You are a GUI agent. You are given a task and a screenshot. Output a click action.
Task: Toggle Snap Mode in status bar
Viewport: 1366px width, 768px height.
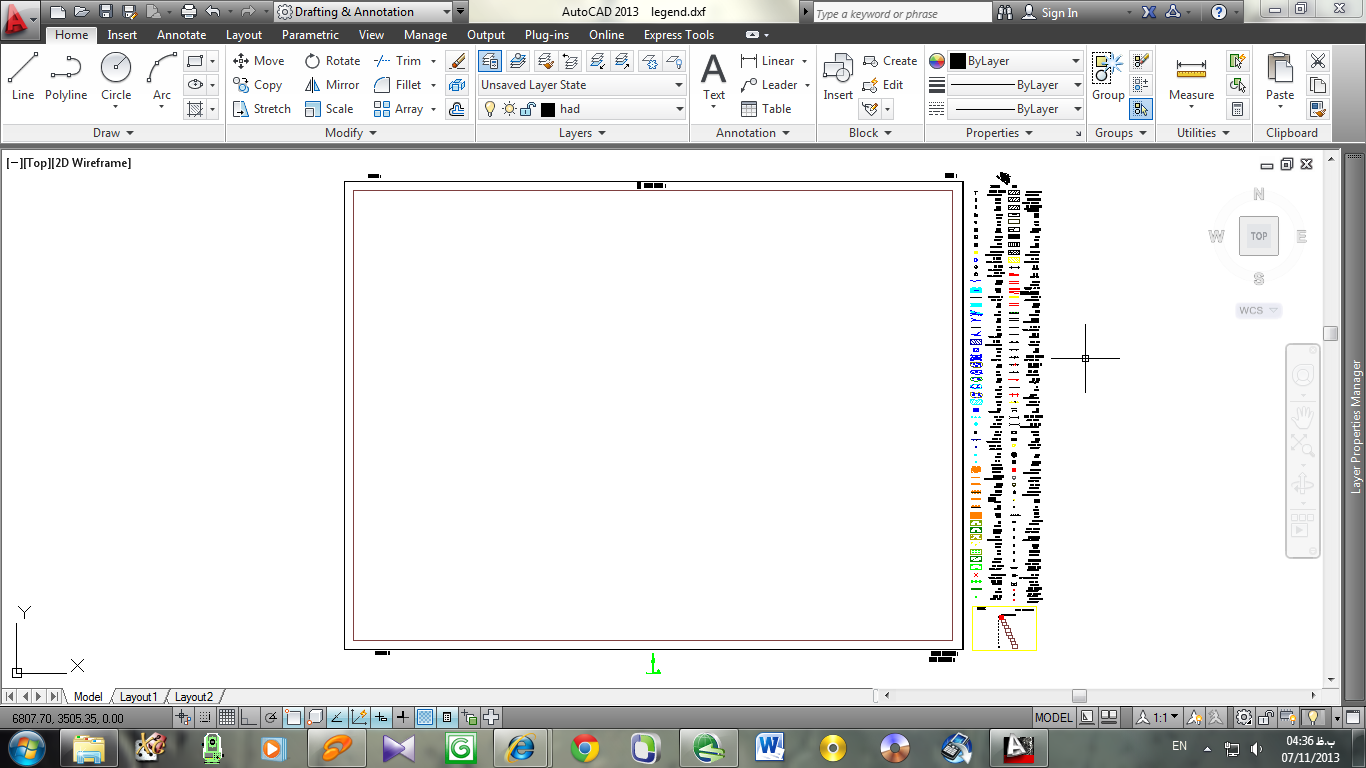(205, 717)
